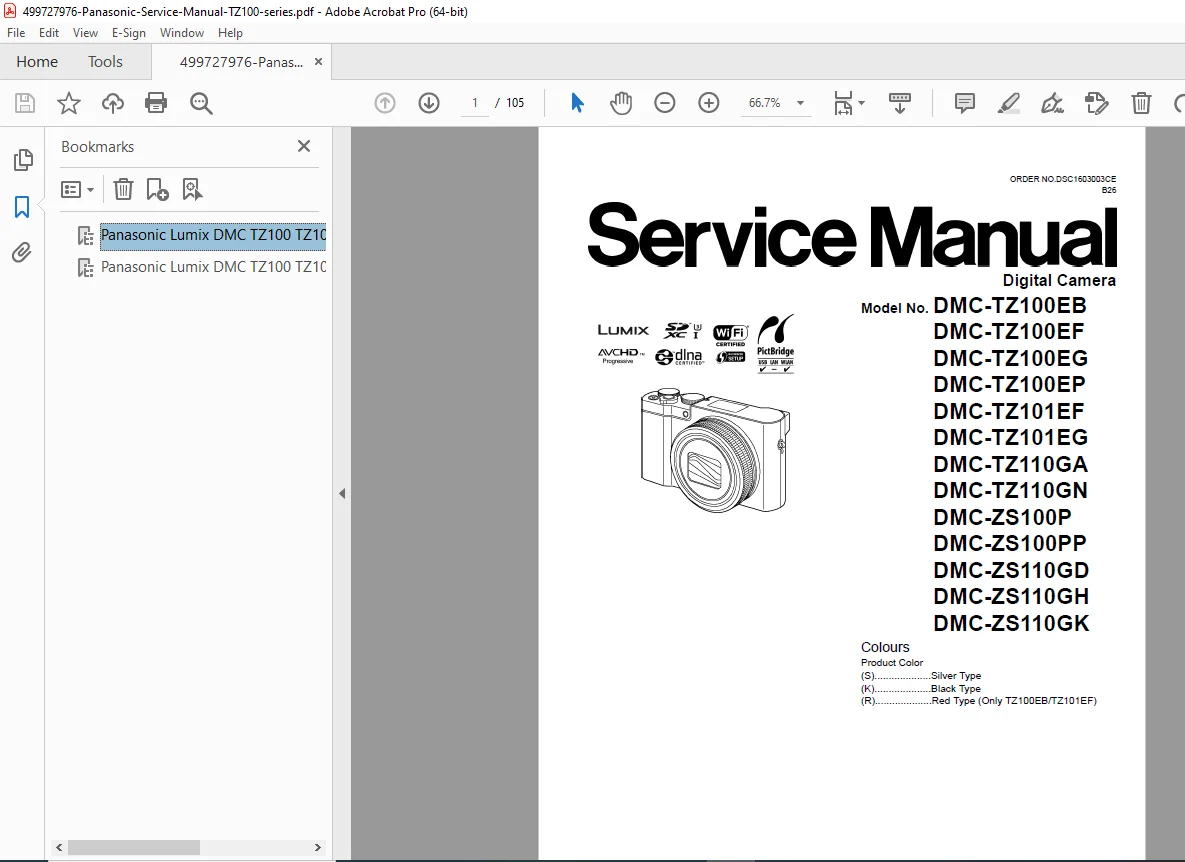Open the E-Sign menu
This screenshot has width=1185, height=862.
(128, 32)
